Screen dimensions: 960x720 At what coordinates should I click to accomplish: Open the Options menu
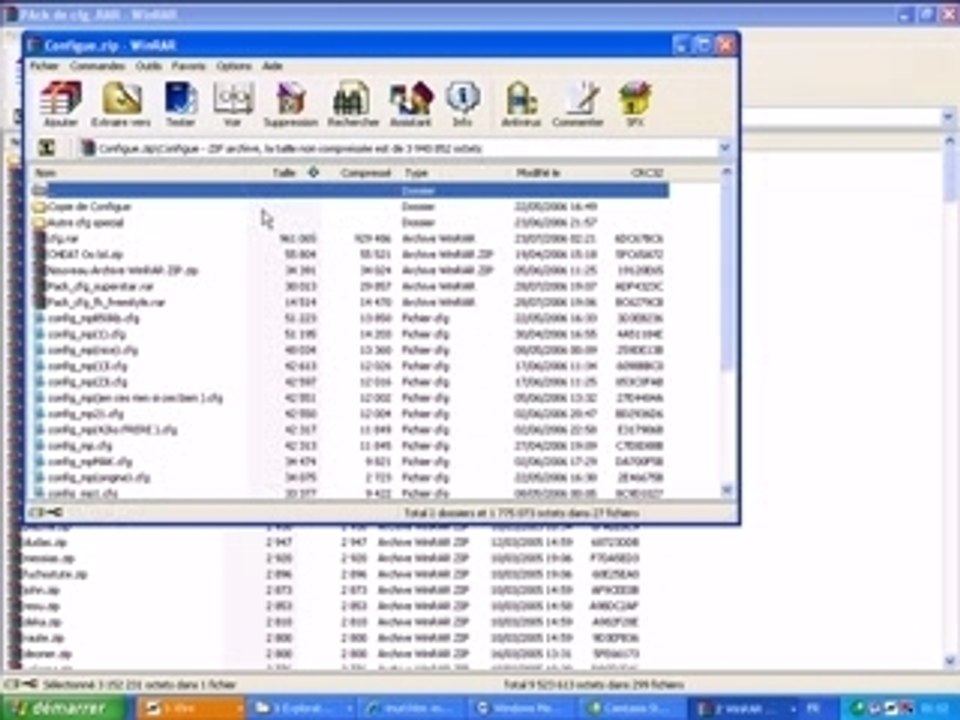pos(234,66)
